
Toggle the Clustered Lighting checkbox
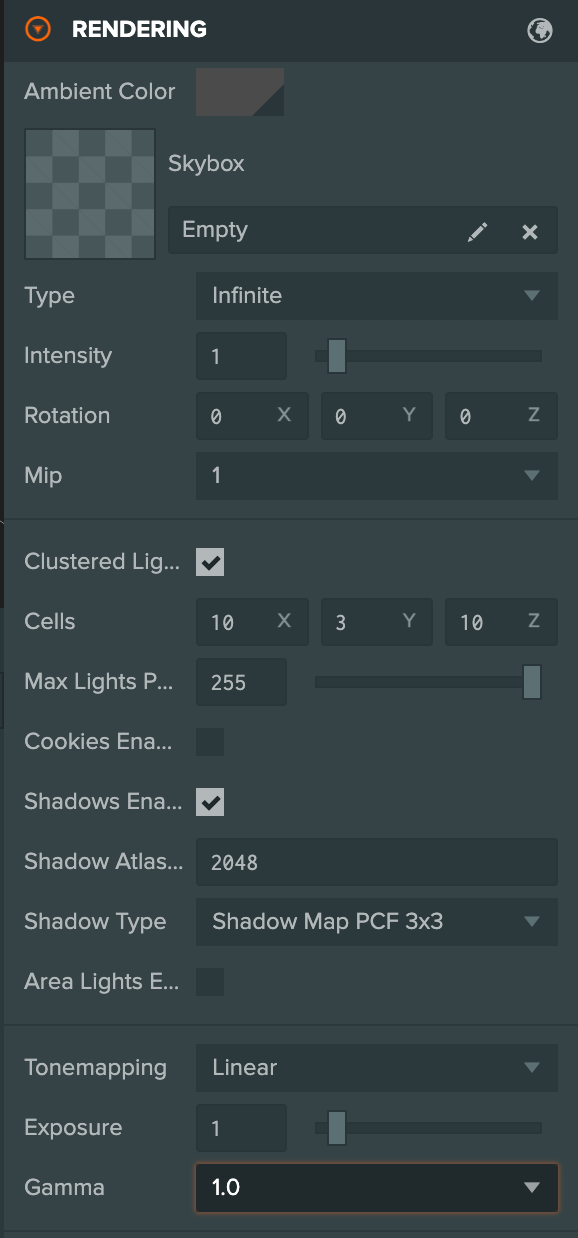(x=210, y=562)
